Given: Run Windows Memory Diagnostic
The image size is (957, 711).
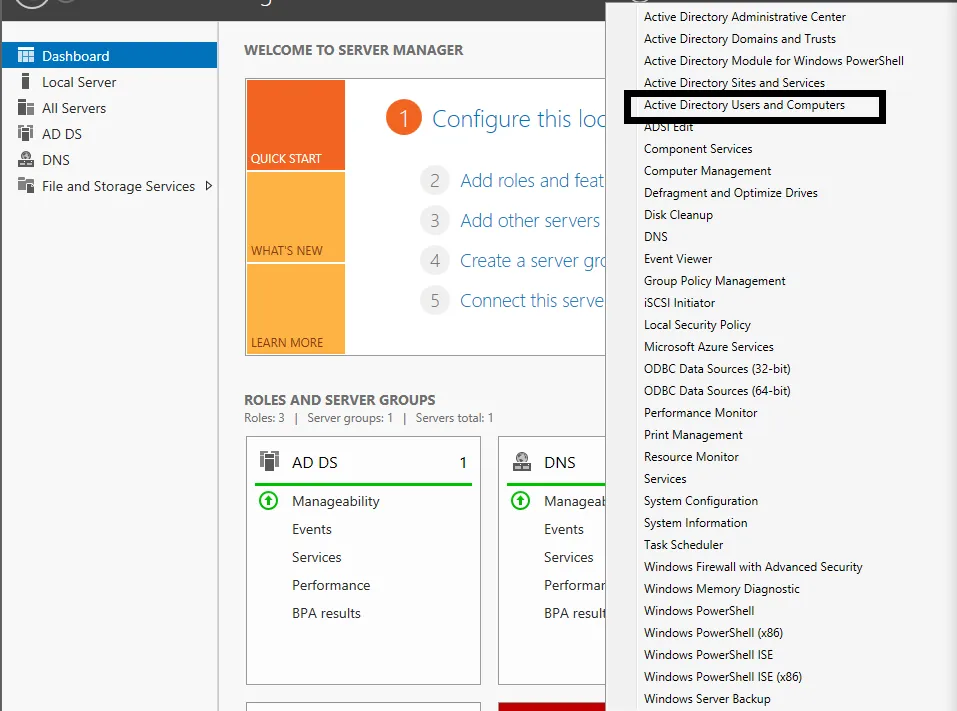Looking at the screenshot, I should [721, 588].
